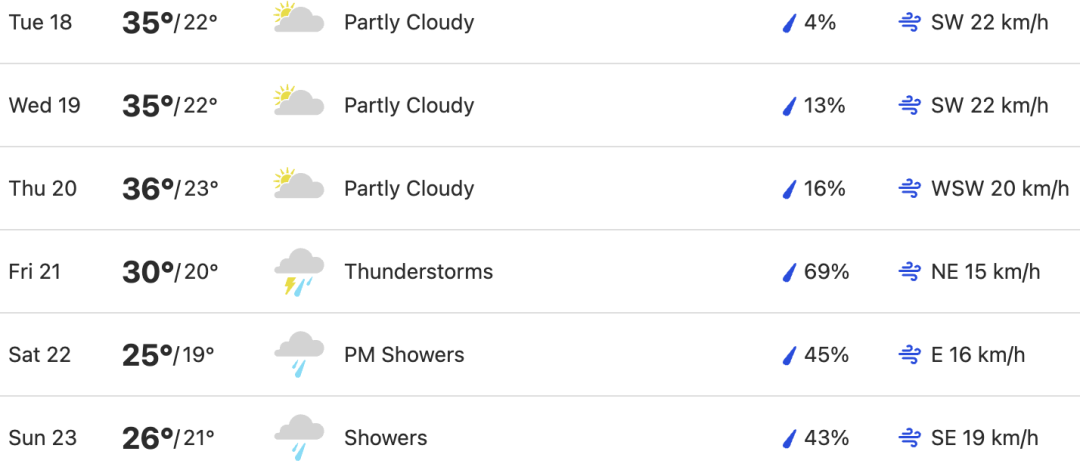1080x470 pixels.
Task: Click the wind icon beside NE 15 km/h
Action: point(910,272)
